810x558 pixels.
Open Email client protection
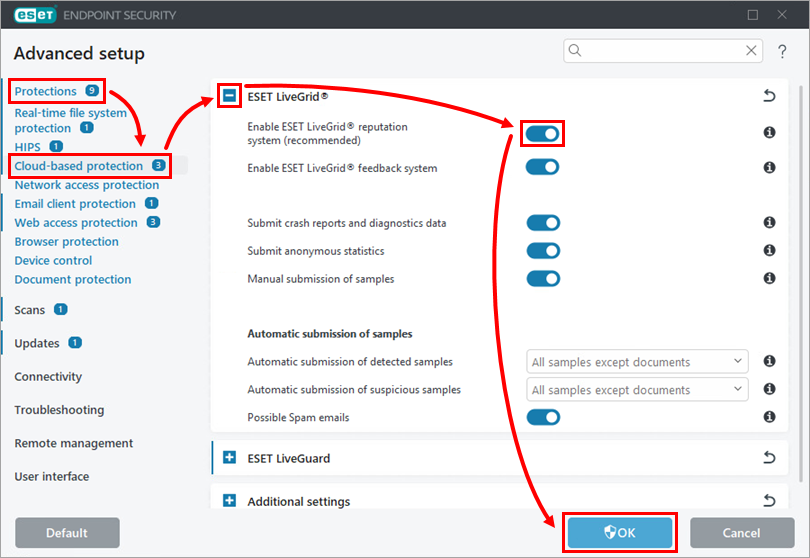75,204
